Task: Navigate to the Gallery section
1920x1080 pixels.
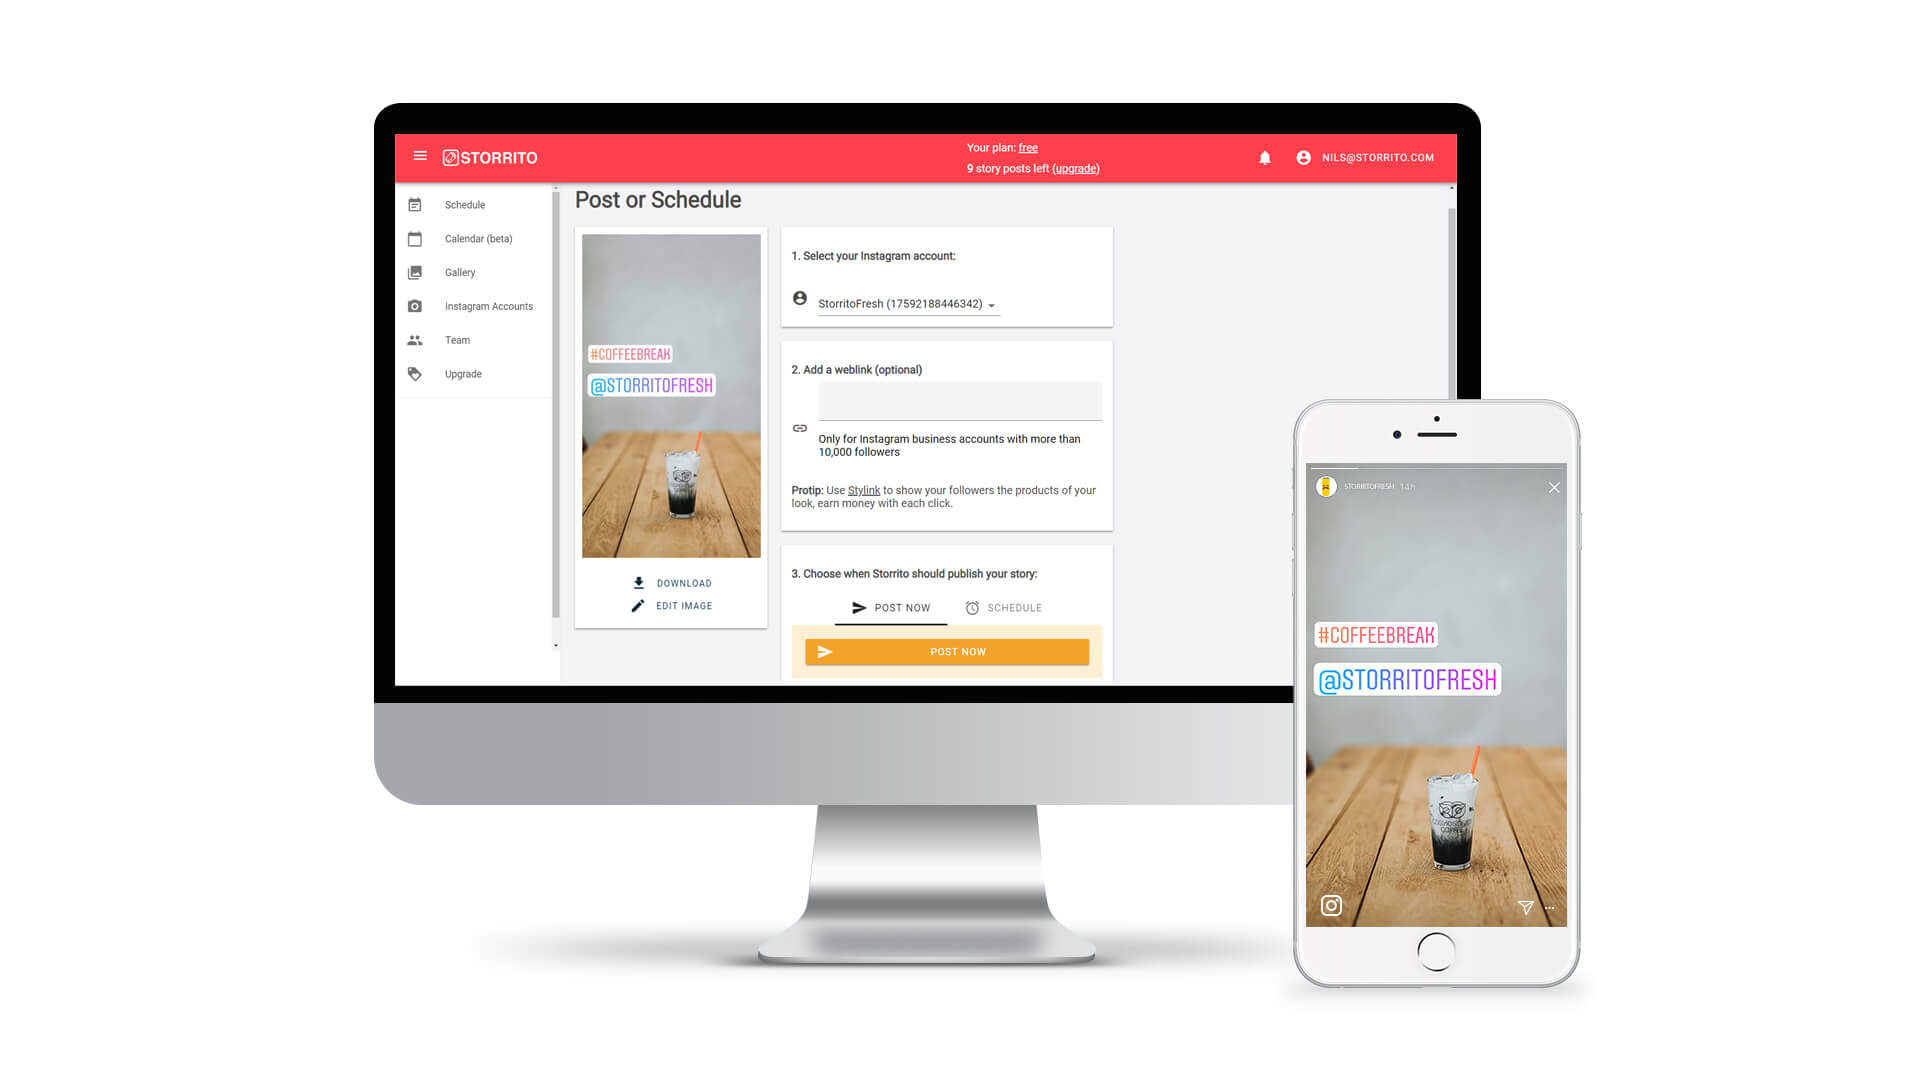Action: pyautogui.click(x=459, y=272)
